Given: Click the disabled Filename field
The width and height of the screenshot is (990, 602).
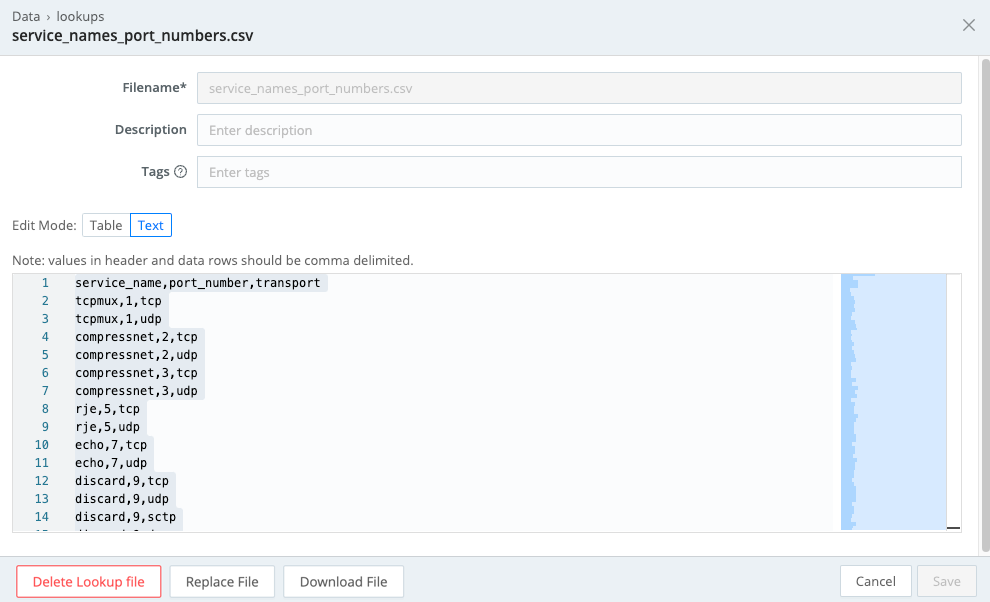Looking at the screenshot, I should pos(579,88).
